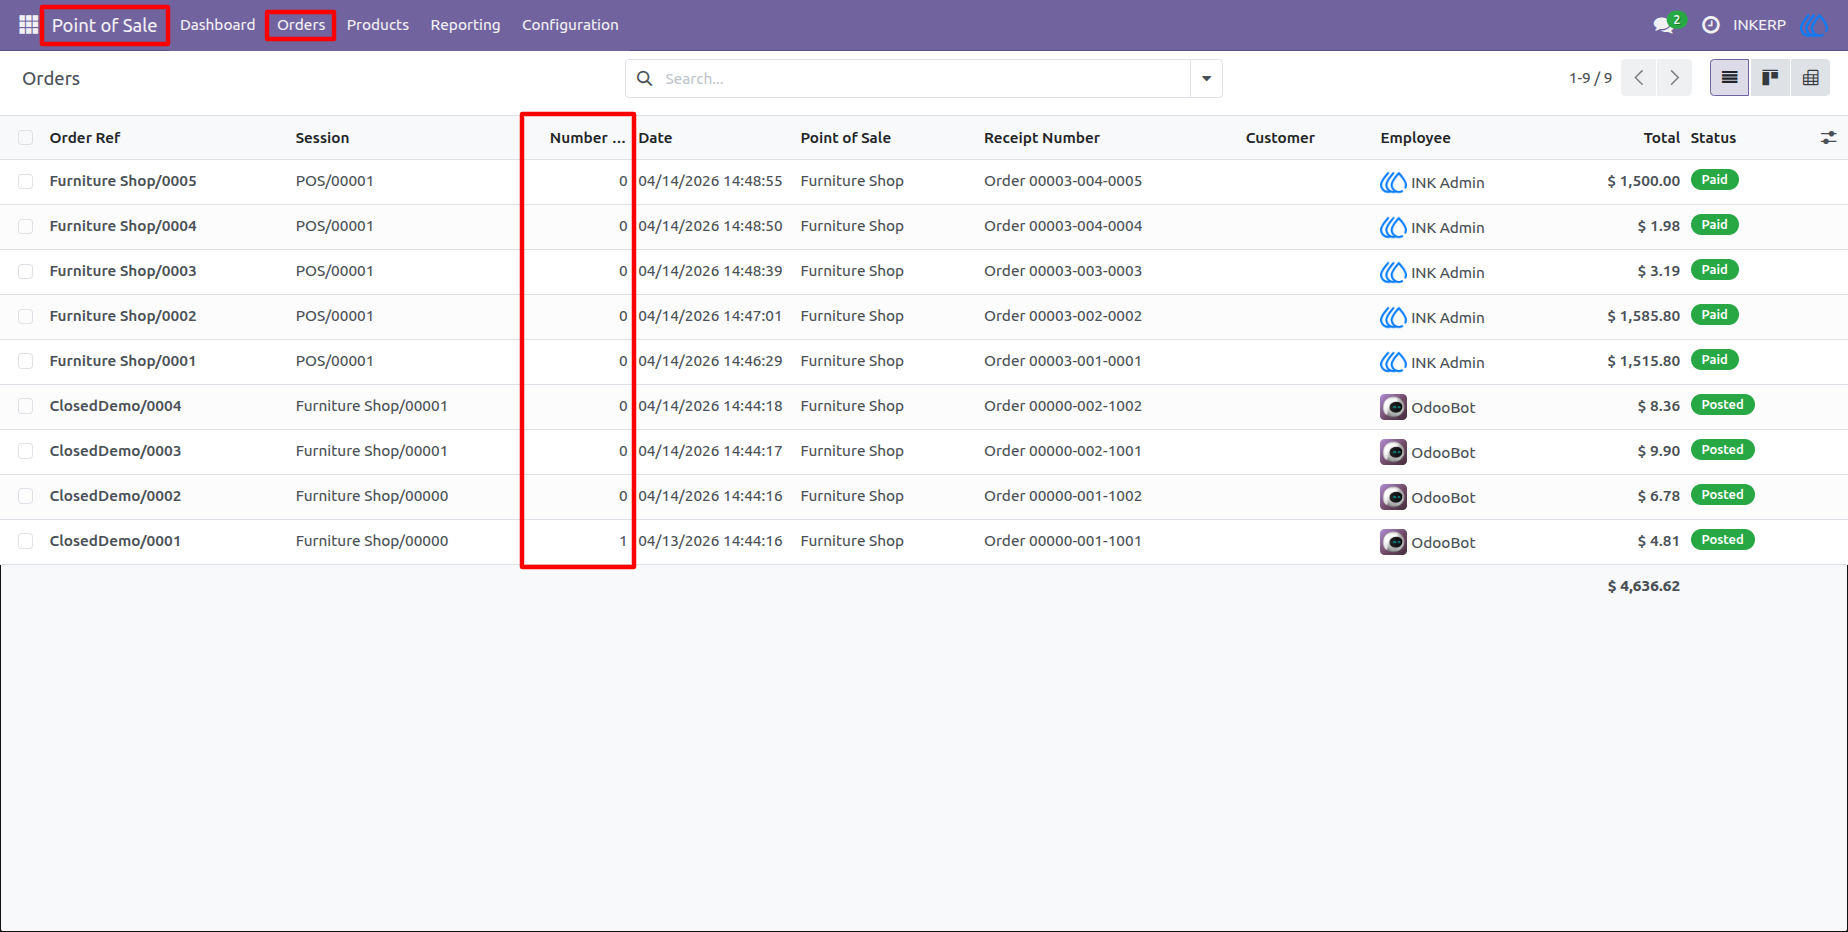1848x932 pixels.
Task: Click OdooBot avatar in ClosedDemo/0004 row
Action: (1393, 407)
